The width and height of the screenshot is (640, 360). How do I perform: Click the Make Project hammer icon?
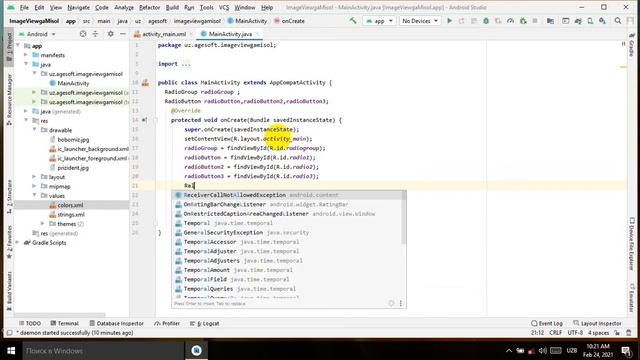(x=353, y=20)
